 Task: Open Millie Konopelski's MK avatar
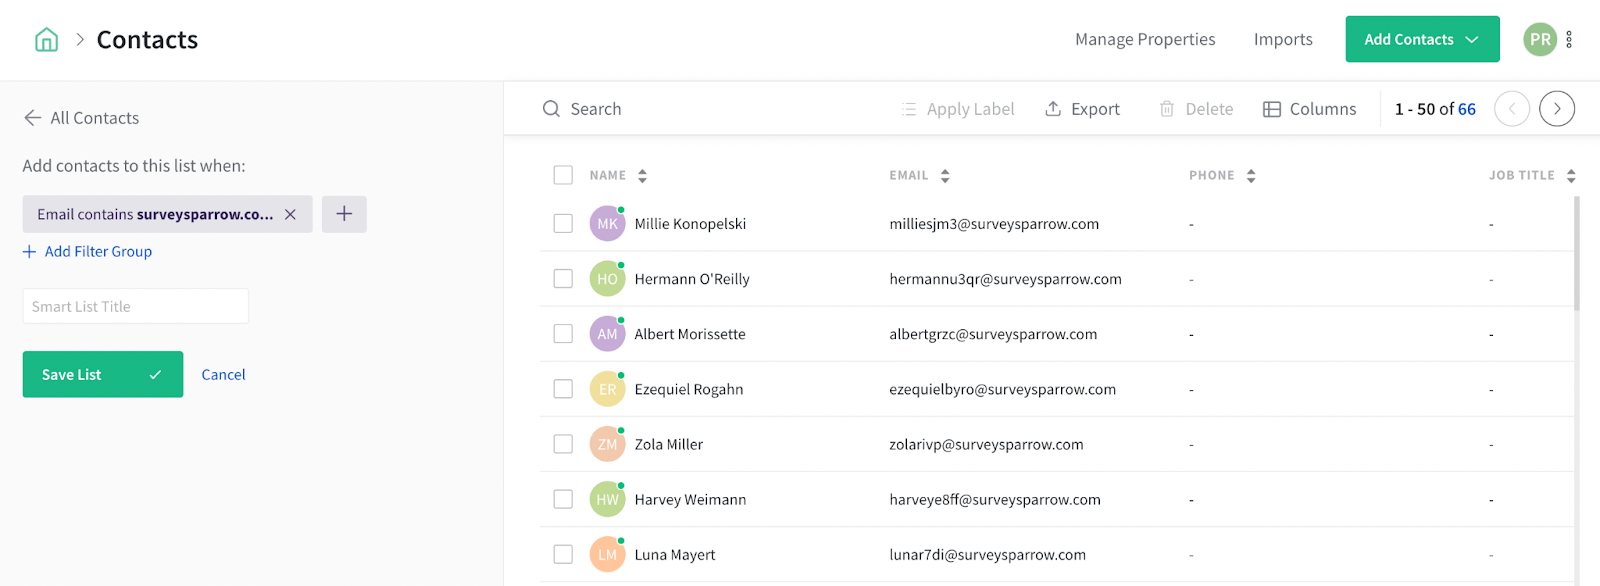607,224
